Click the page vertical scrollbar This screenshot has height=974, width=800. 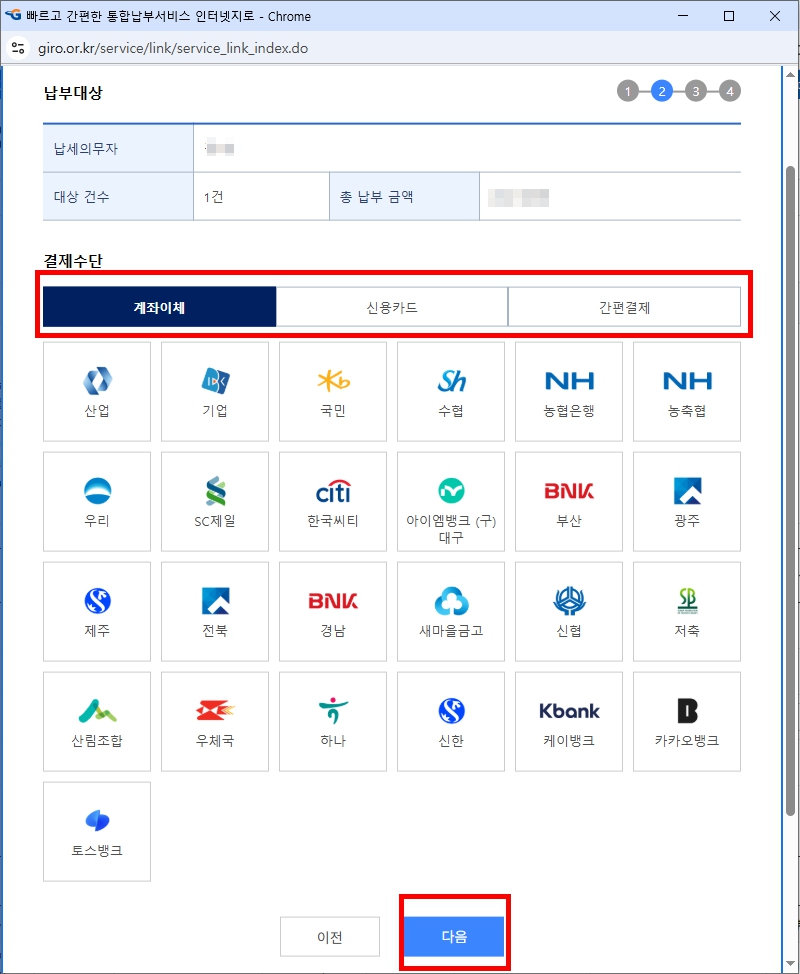click(x=790, y=491)
